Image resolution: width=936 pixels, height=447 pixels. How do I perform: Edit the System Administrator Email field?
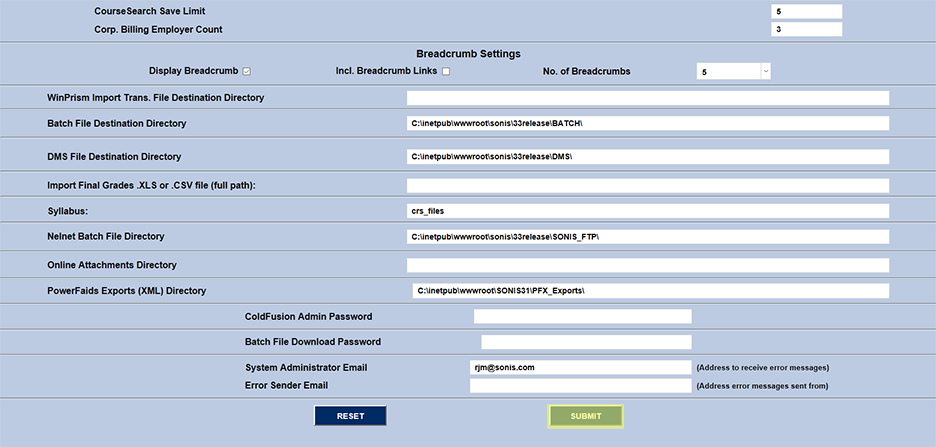[x=580, y=367]
